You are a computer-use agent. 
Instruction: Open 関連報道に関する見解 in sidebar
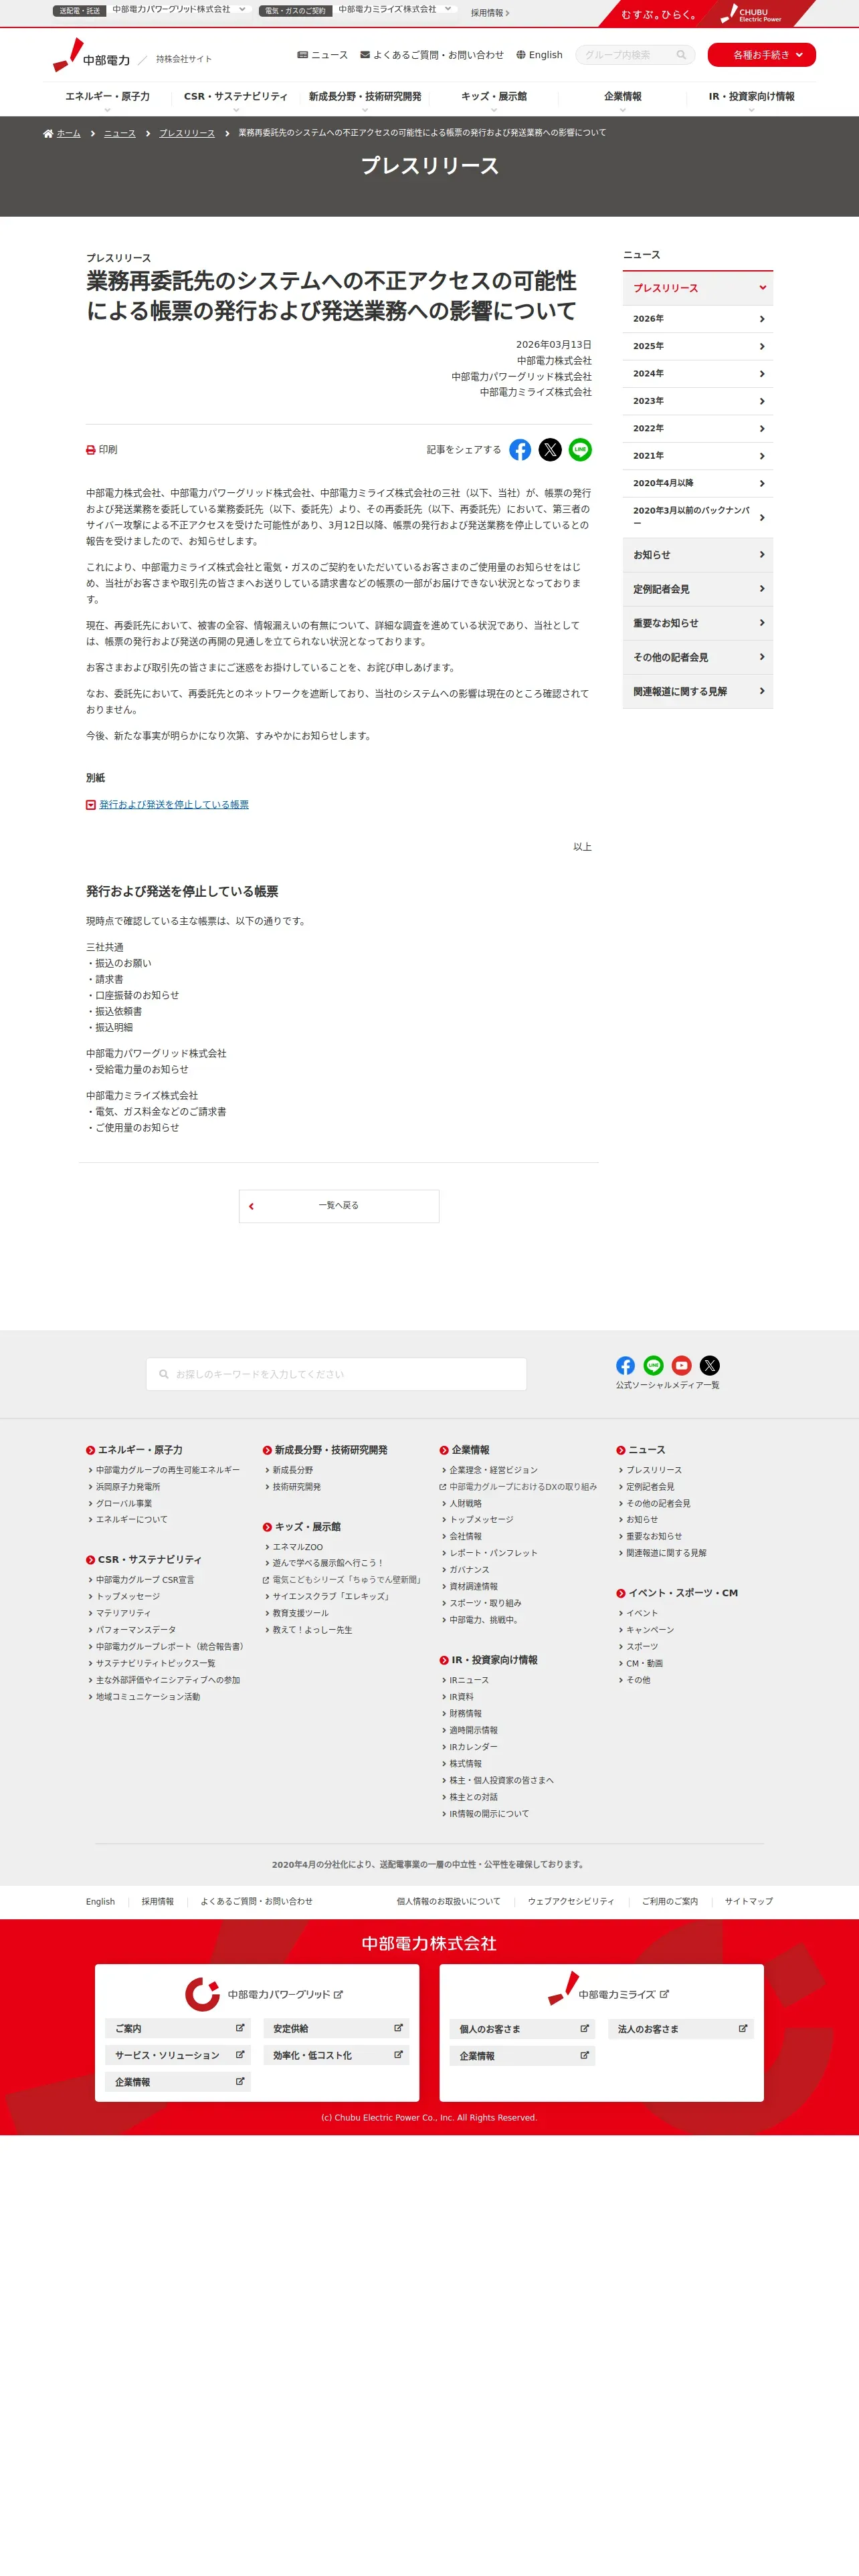click(697, 691)
